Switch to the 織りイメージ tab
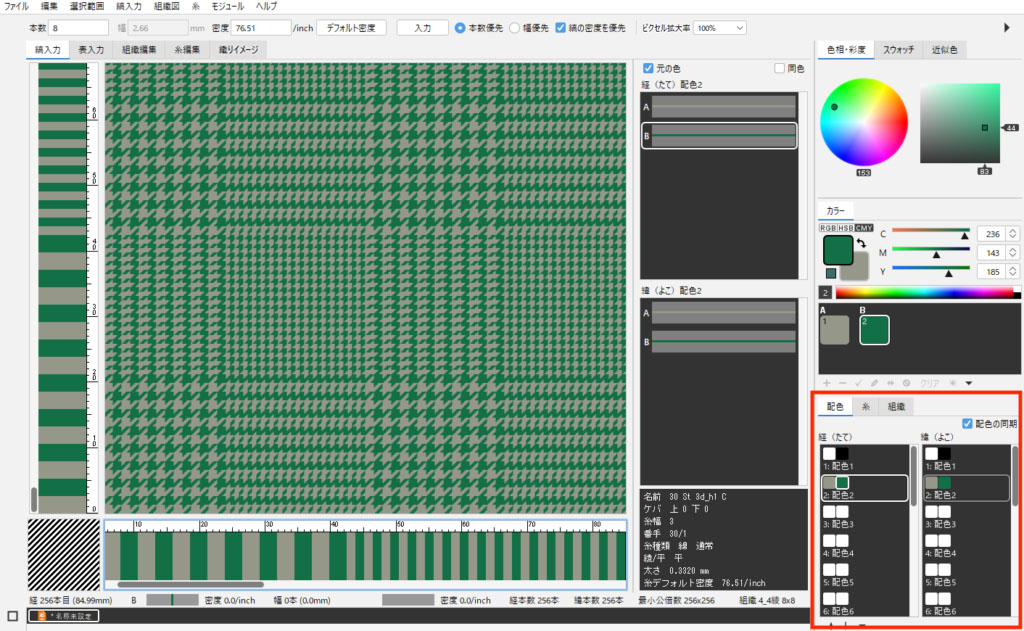1024x631 pixels. (240, 48)
